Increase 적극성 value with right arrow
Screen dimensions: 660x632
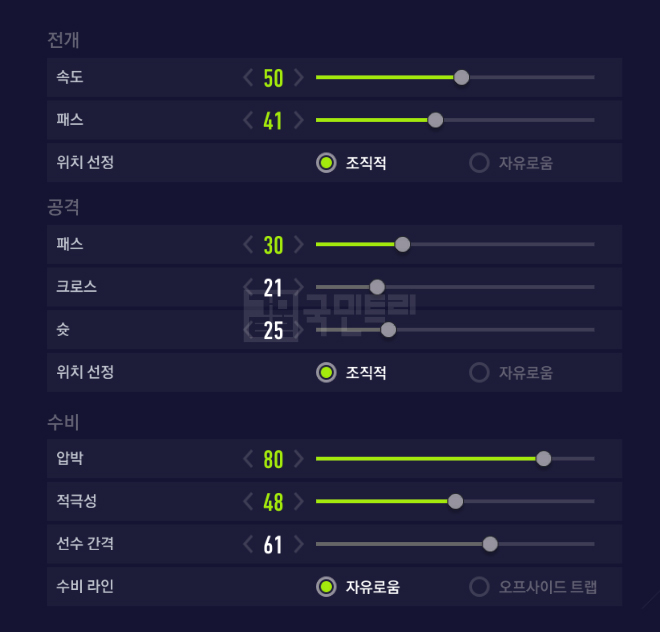[x=298, y=502]
